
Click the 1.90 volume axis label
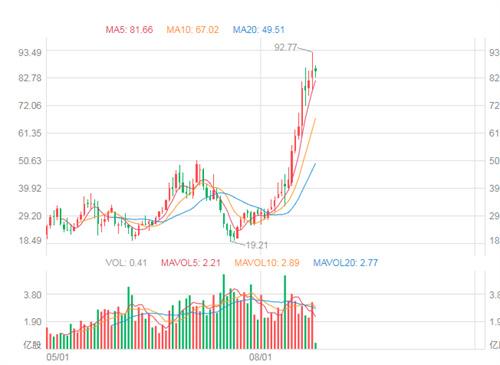(33, 322)
